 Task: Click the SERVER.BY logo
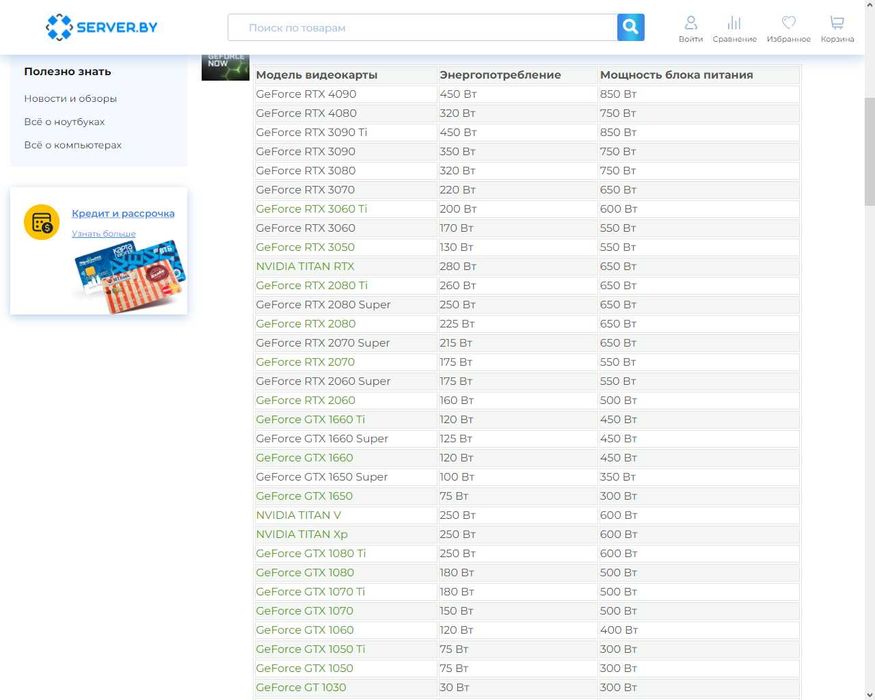(102, 27)
